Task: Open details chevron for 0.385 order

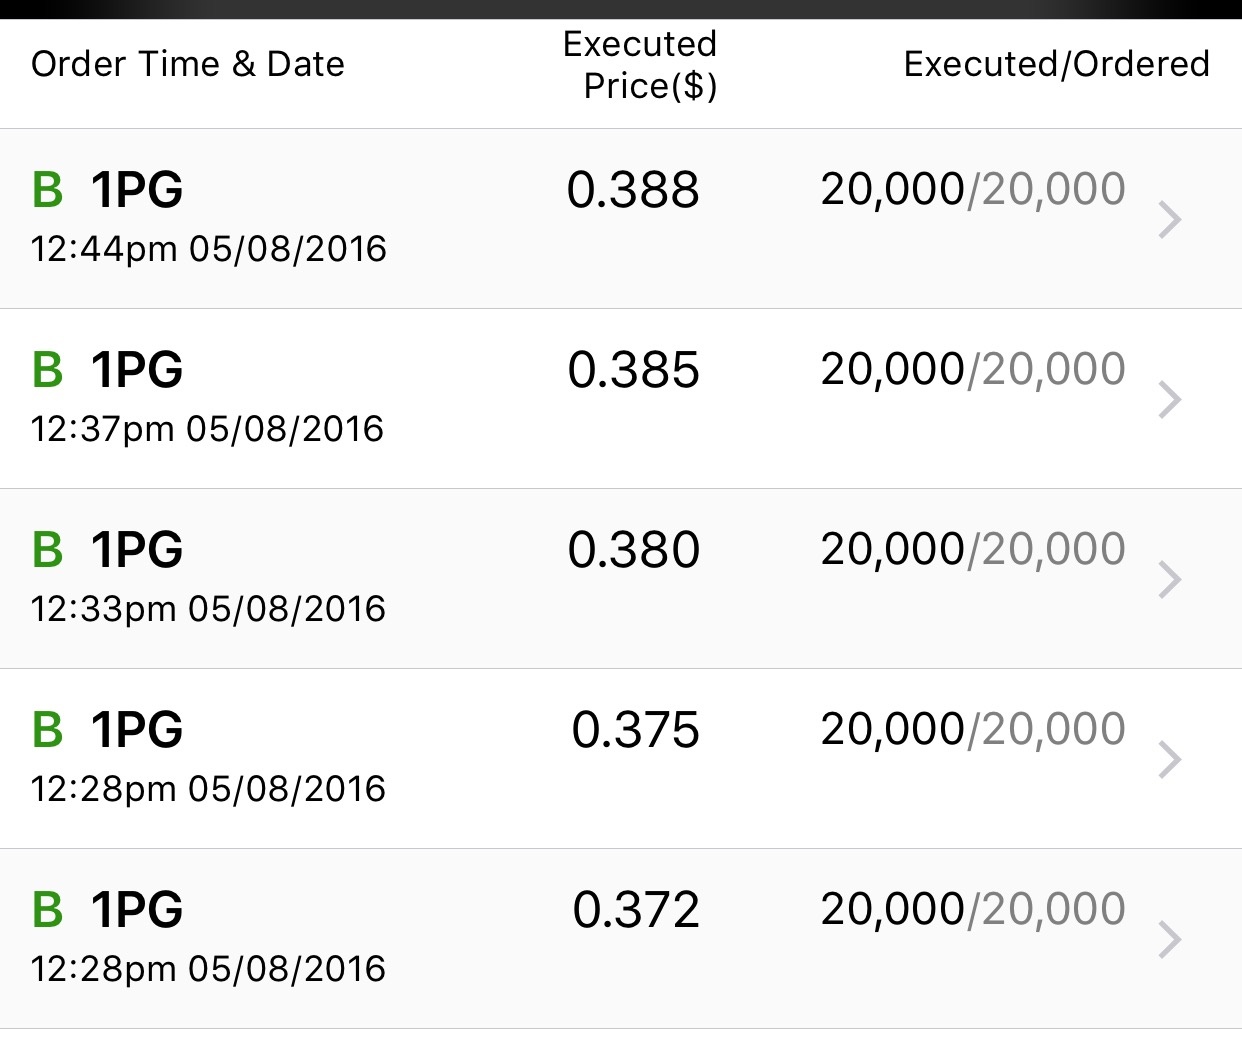Action: coord(1170,400)
